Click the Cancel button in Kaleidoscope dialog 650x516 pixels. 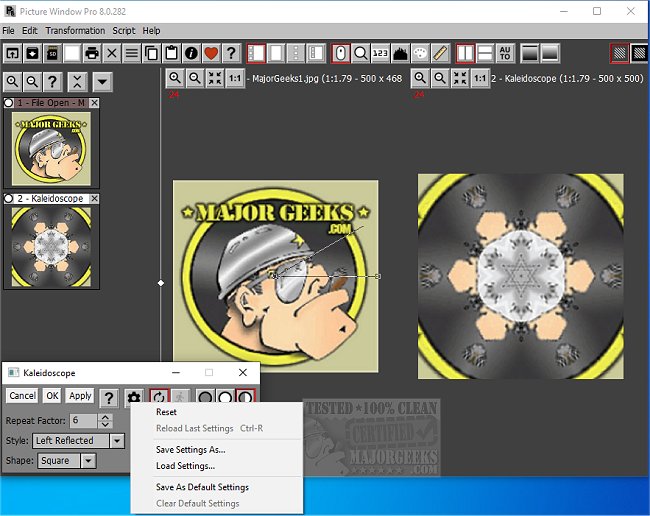tap(22, 396)
